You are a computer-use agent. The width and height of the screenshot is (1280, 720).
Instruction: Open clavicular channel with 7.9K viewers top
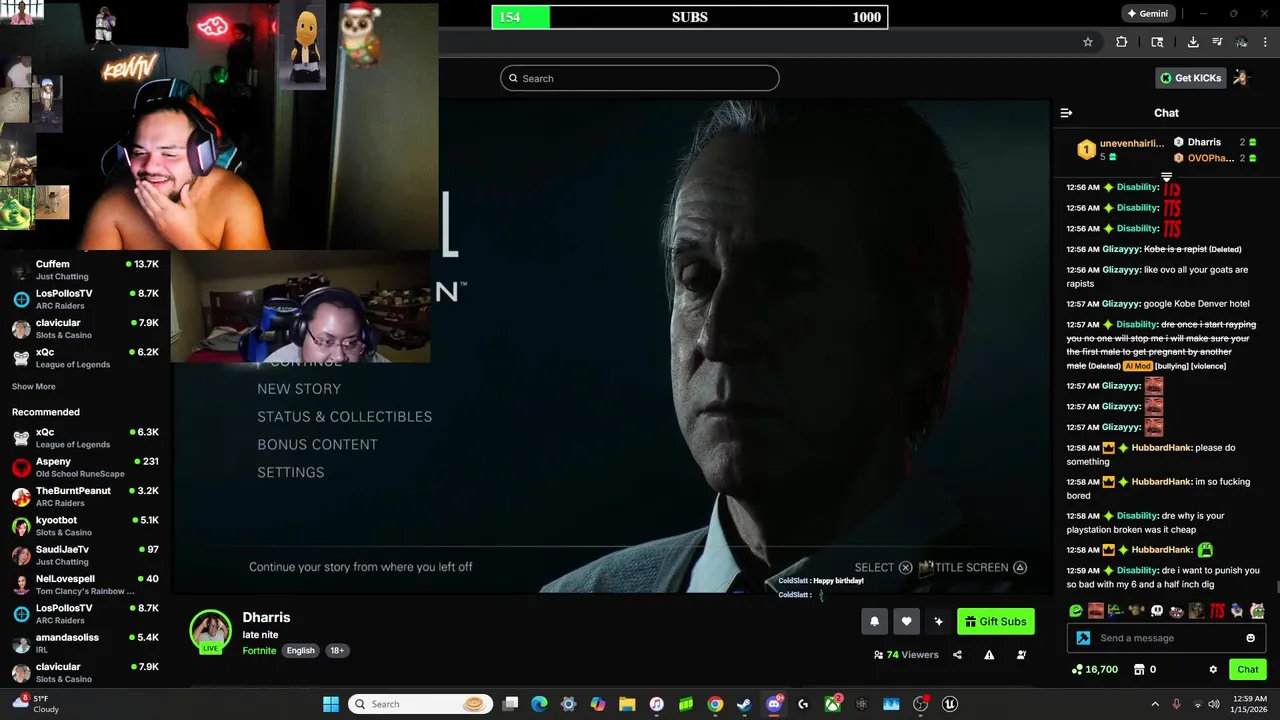85,329
